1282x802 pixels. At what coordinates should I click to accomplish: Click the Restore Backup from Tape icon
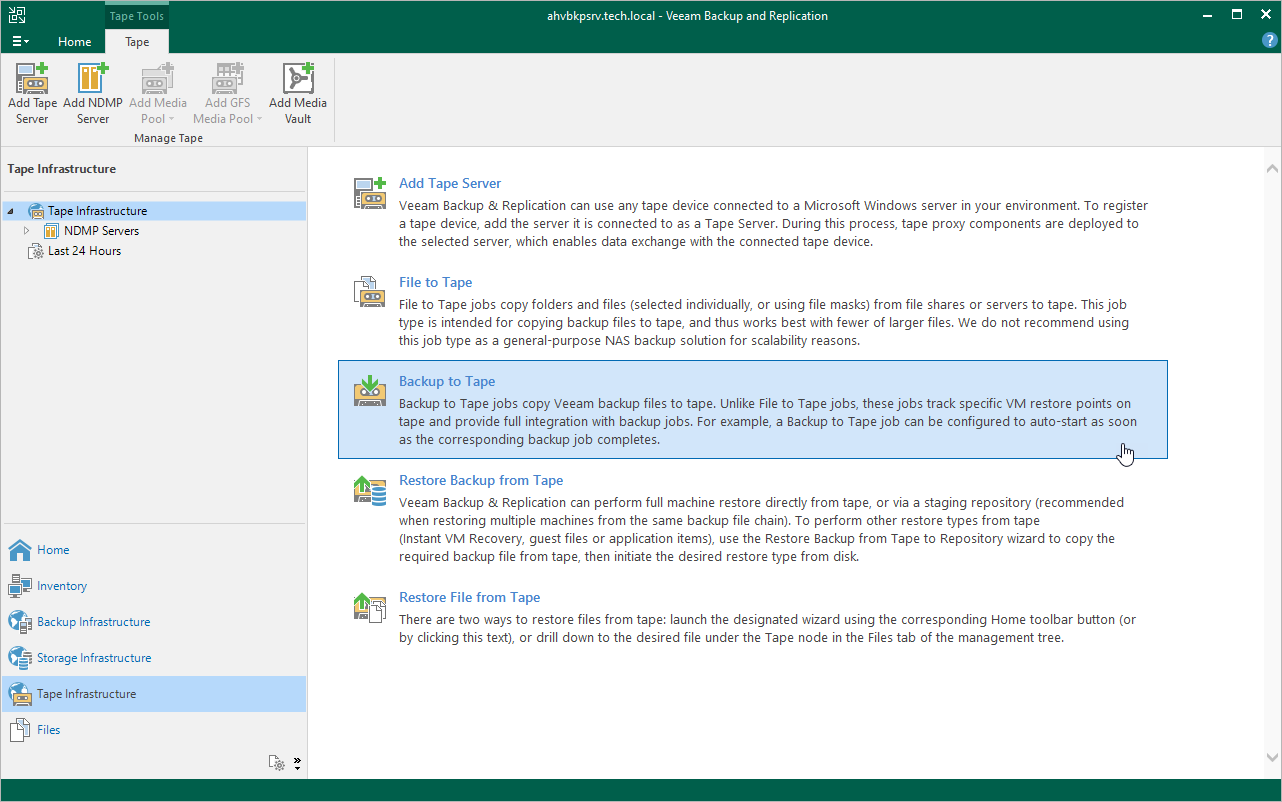click(370, 489)
